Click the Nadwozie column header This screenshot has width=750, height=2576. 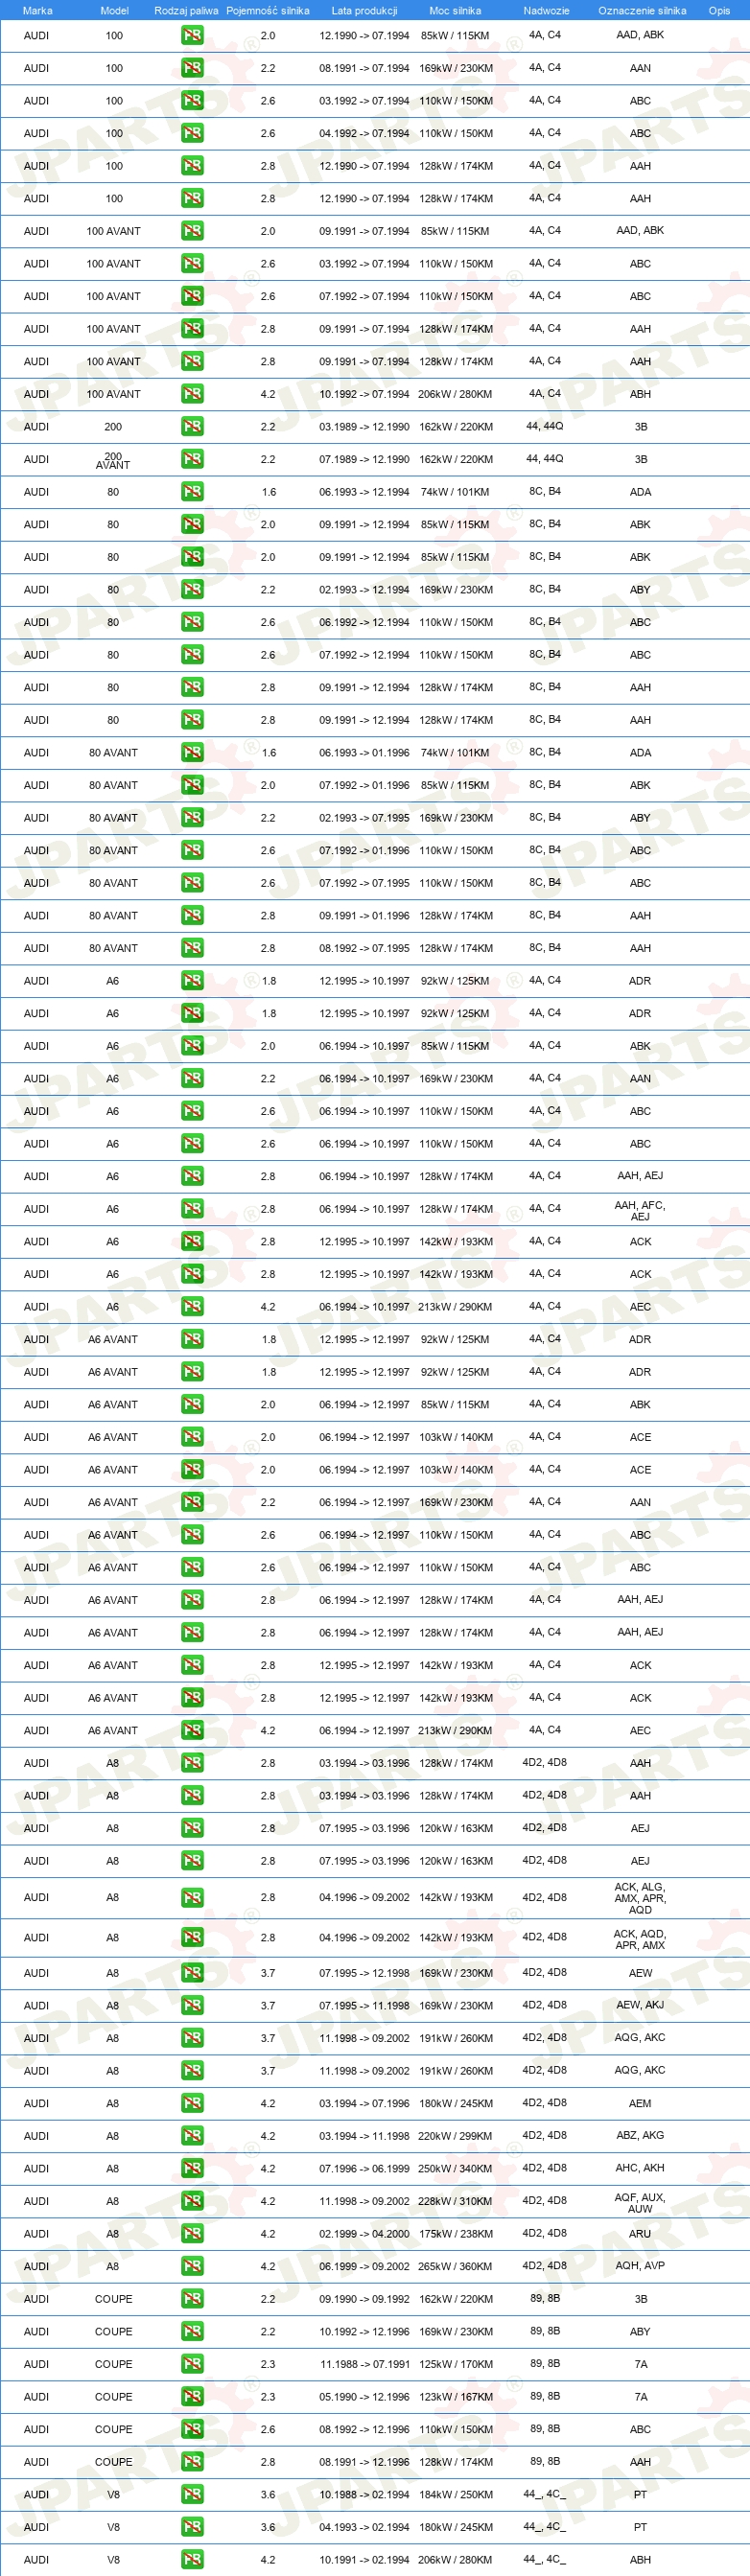coord(546,11)
